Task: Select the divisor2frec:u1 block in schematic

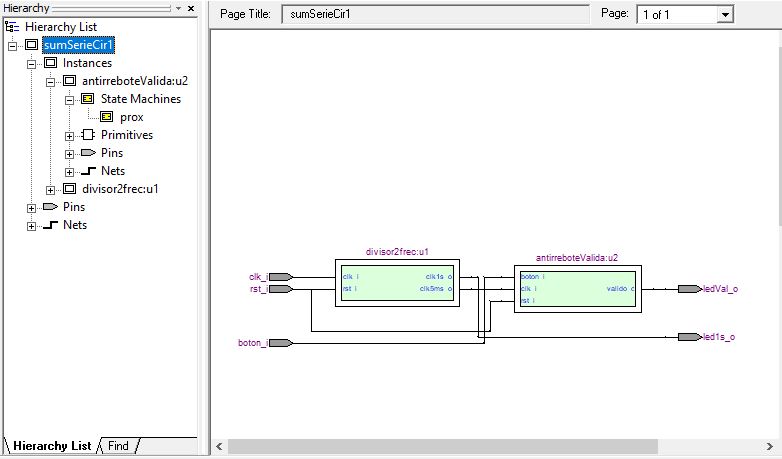Action: 396,282
